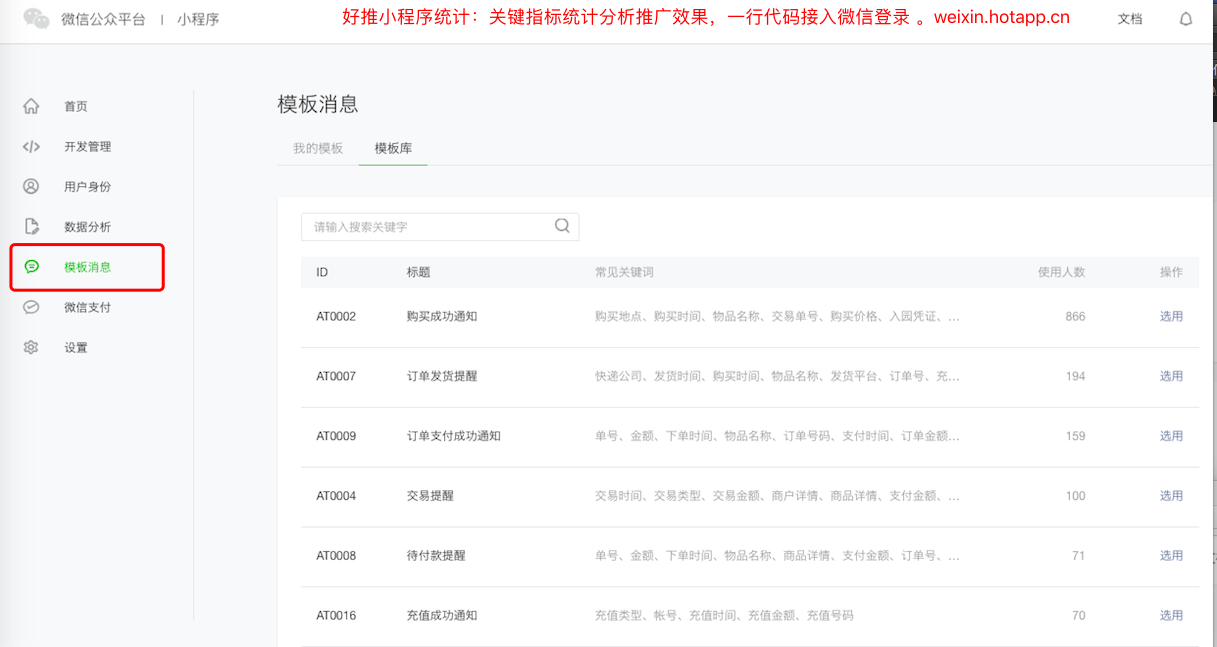Open the 文档 link in the header
The image size is (1217, 647).
(x=1130, y=19)
